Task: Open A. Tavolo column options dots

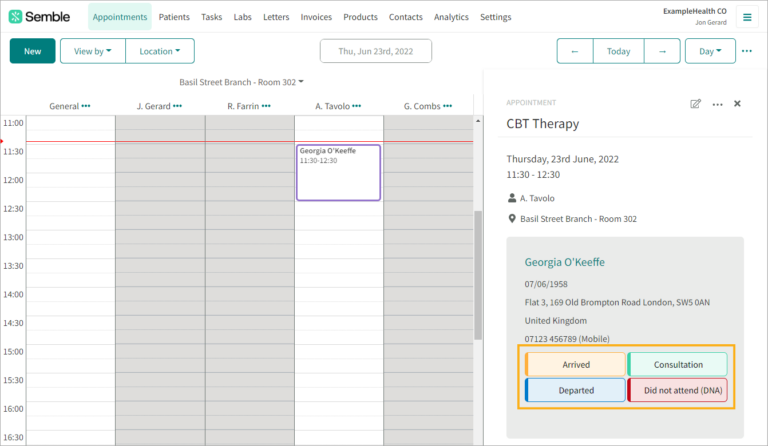Action: click(357, 106)
